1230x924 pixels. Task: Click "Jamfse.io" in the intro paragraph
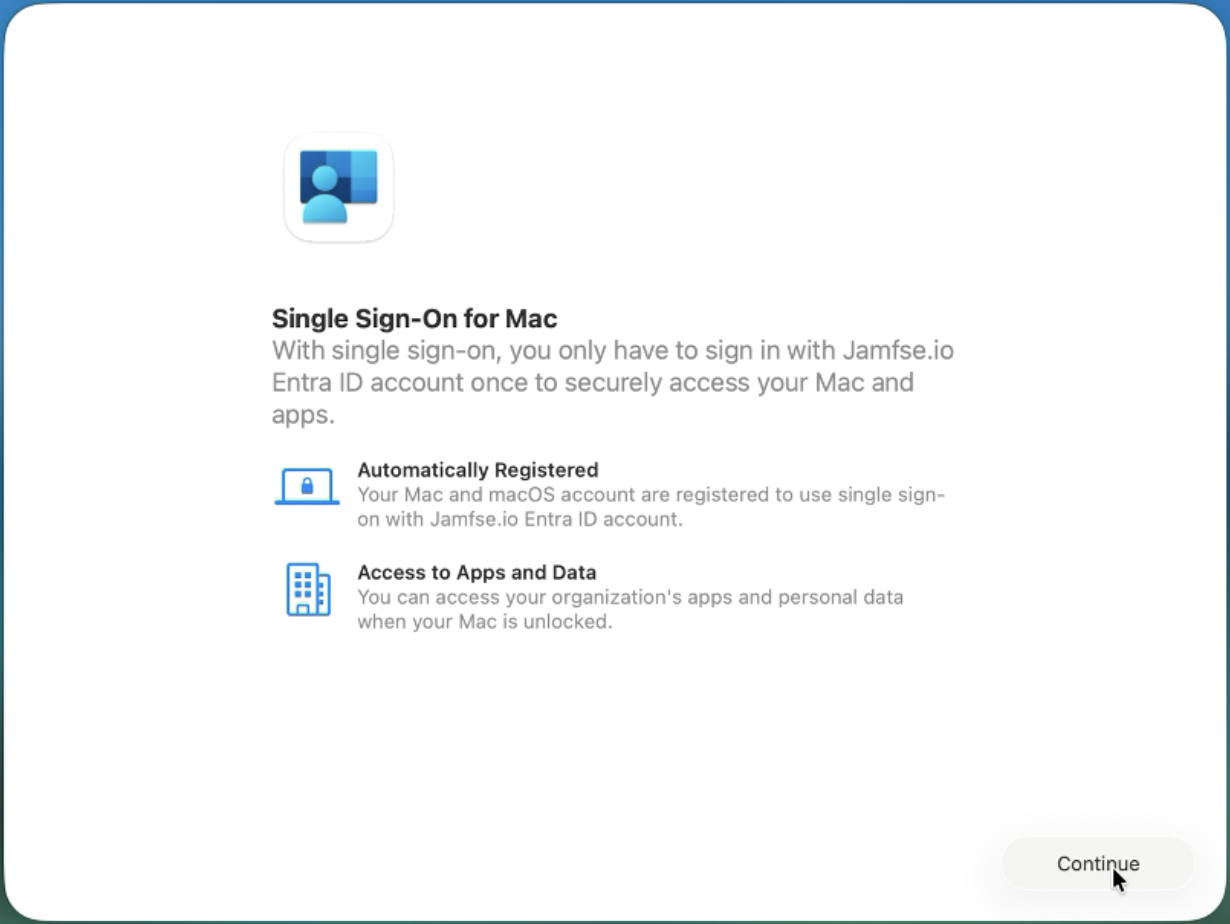897,351
